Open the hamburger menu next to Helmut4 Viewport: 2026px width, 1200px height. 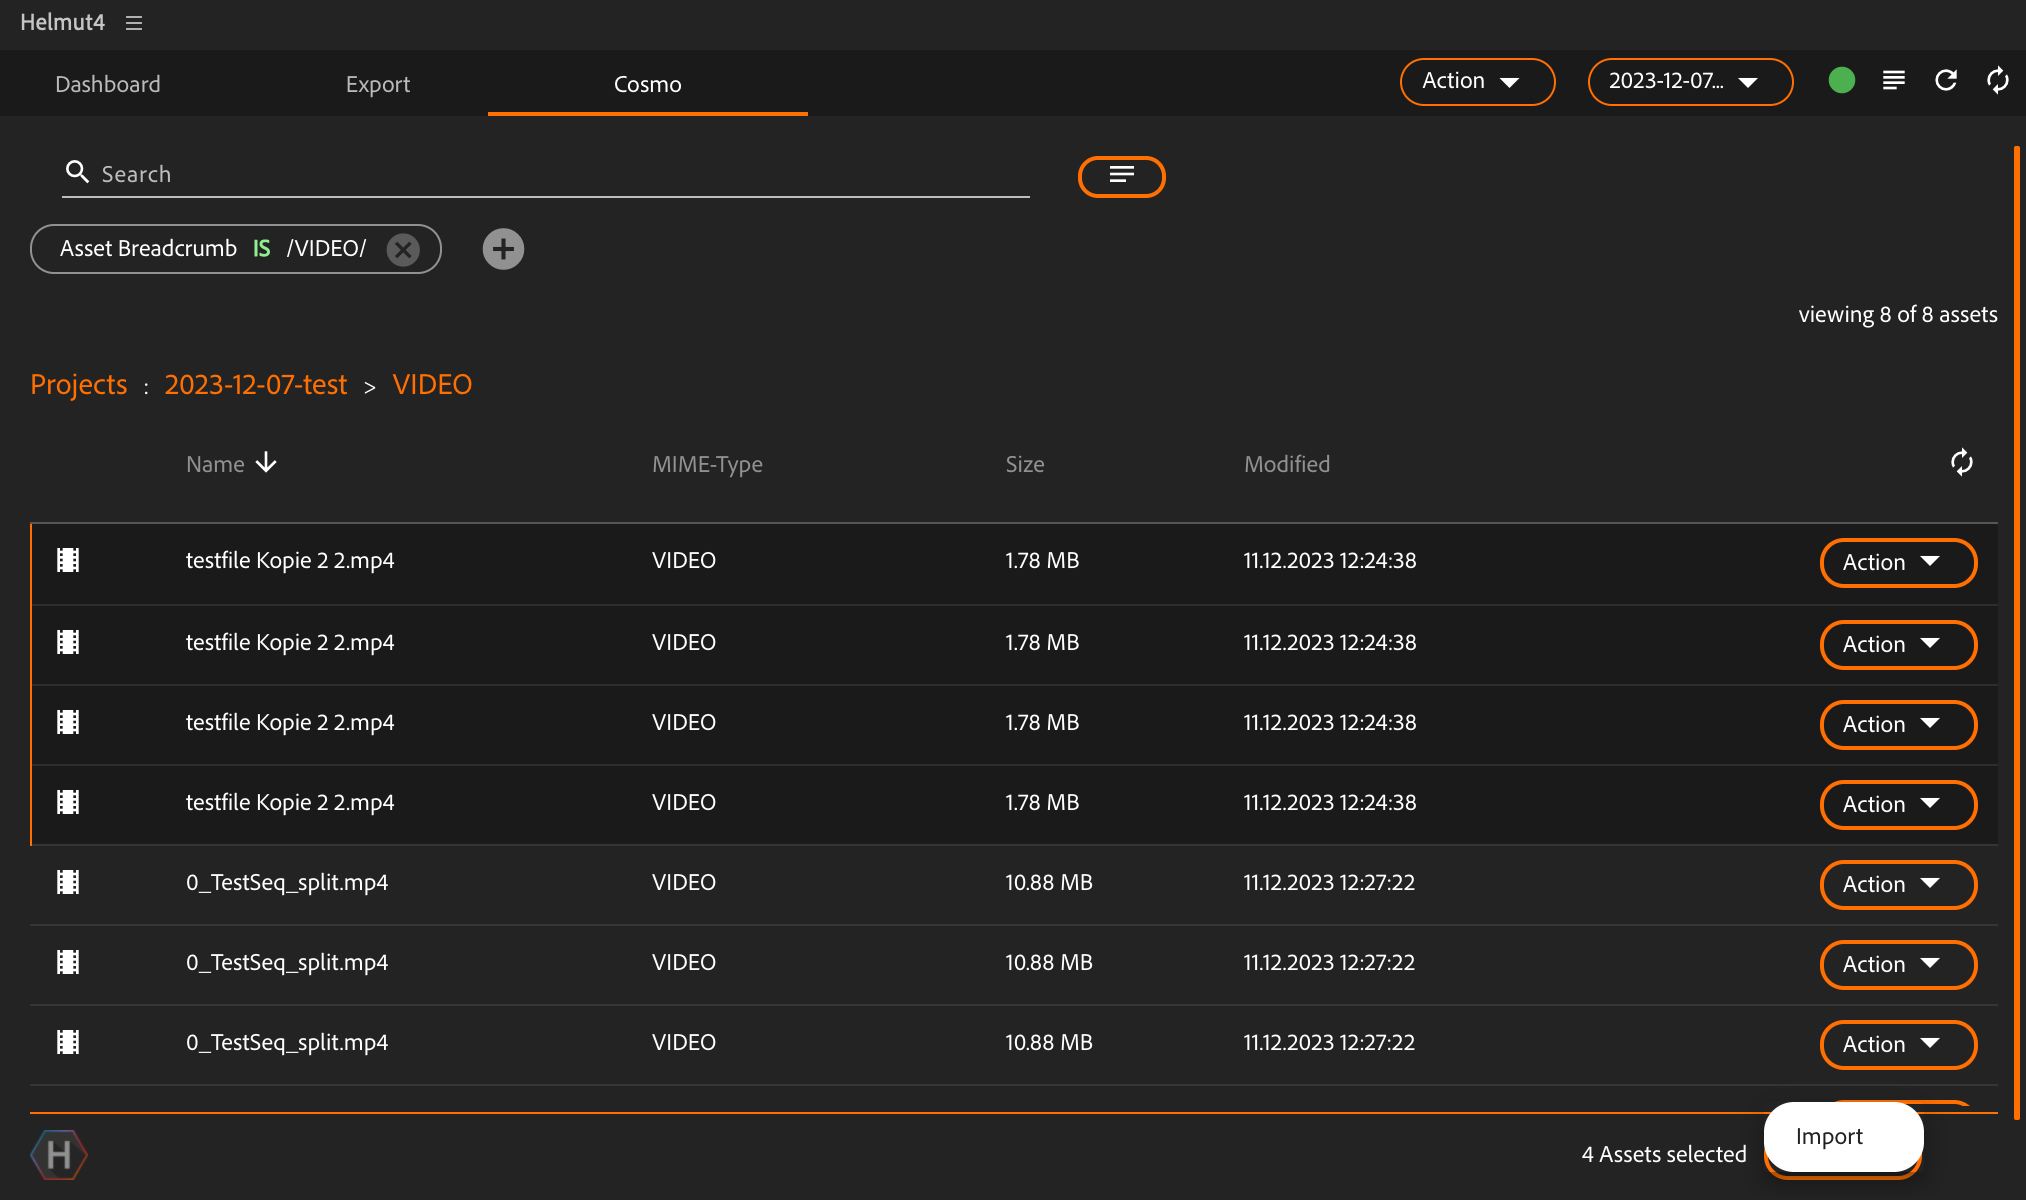click(x=134, y=23)
